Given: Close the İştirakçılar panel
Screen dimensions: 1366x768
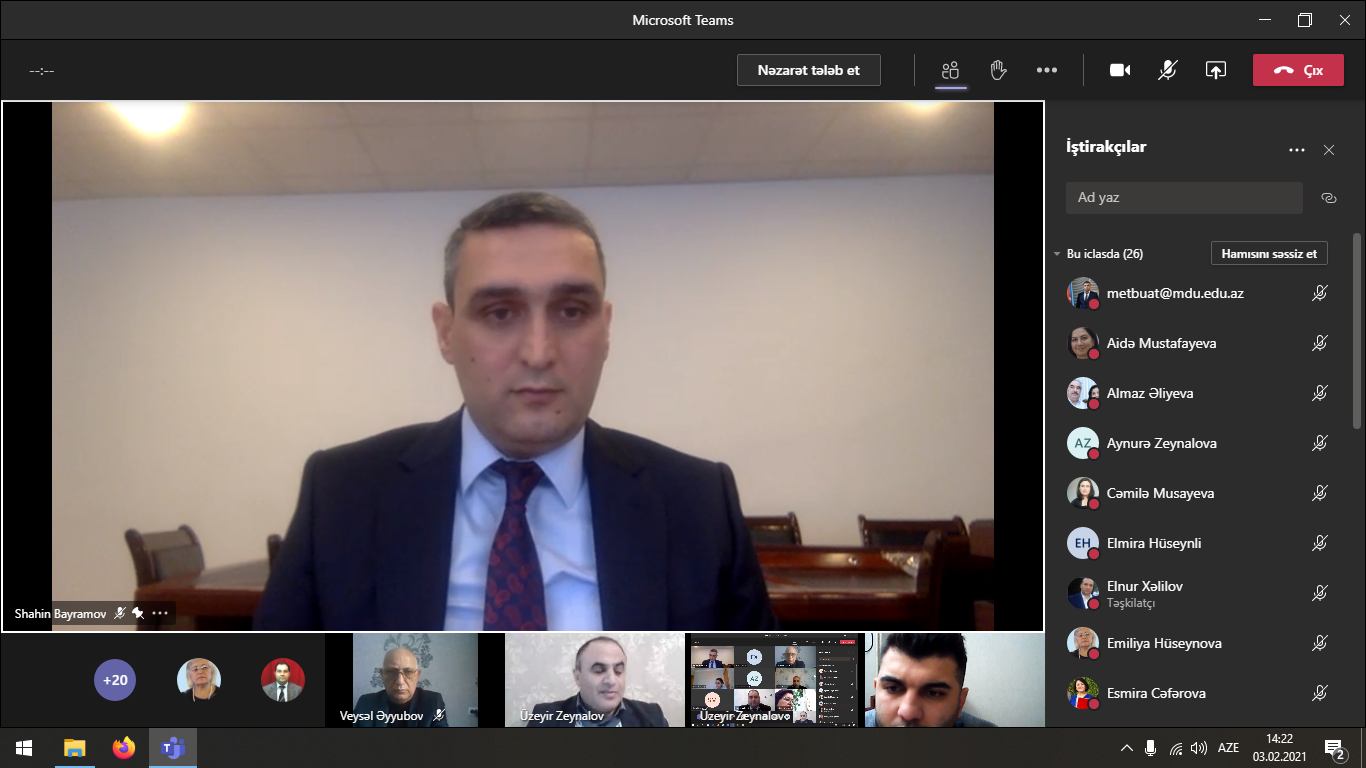Looking at the screenshot, I should pyautogui.click(x=1328, y=150).
